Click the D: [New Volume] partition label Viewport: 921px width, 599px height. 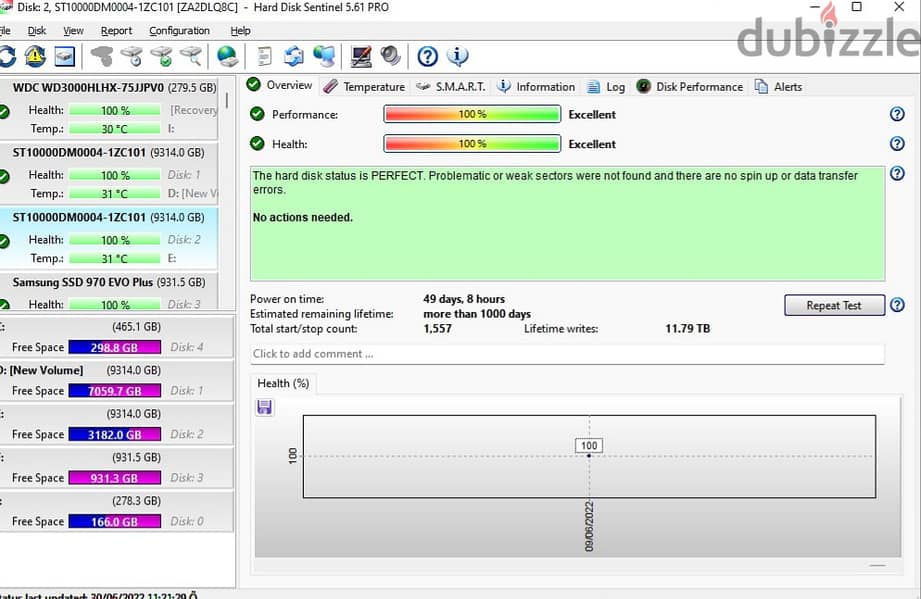click(x=42, y=370)
